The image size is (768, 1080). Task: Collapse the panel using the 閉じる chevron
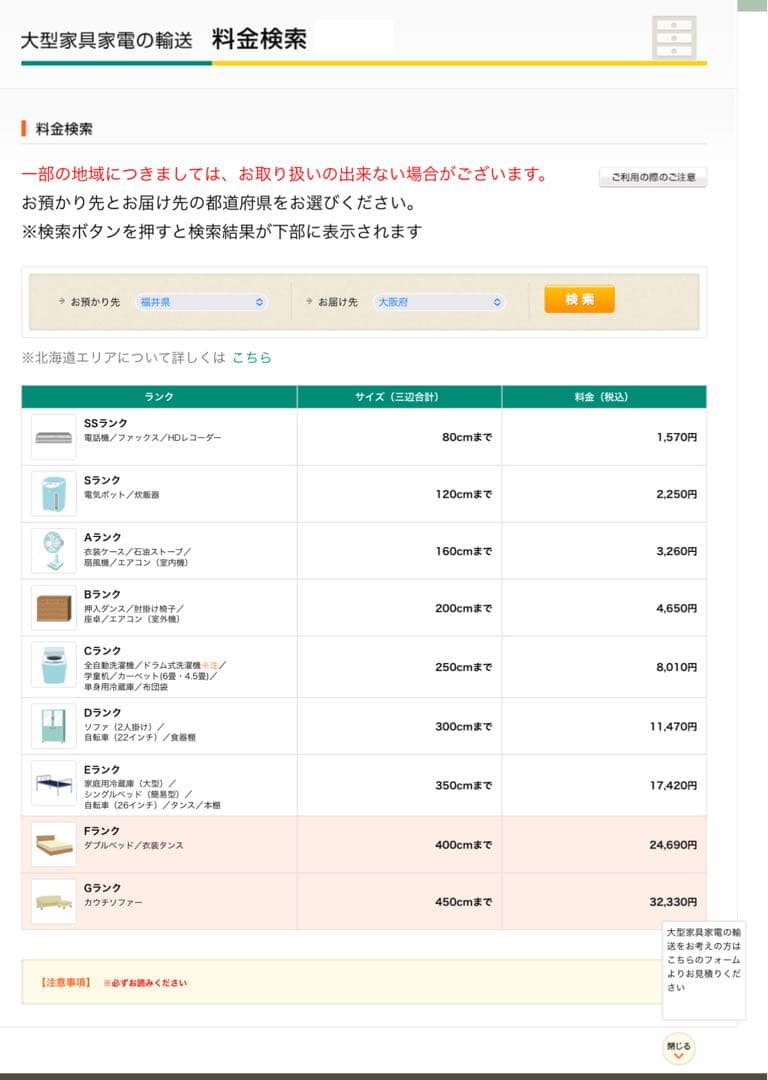(679, 1047)
